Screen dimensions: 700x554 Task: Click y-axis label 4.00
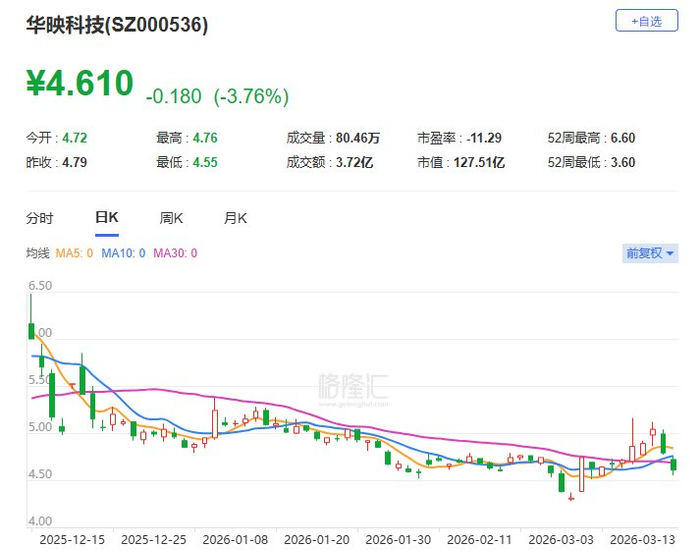[40, 521]
